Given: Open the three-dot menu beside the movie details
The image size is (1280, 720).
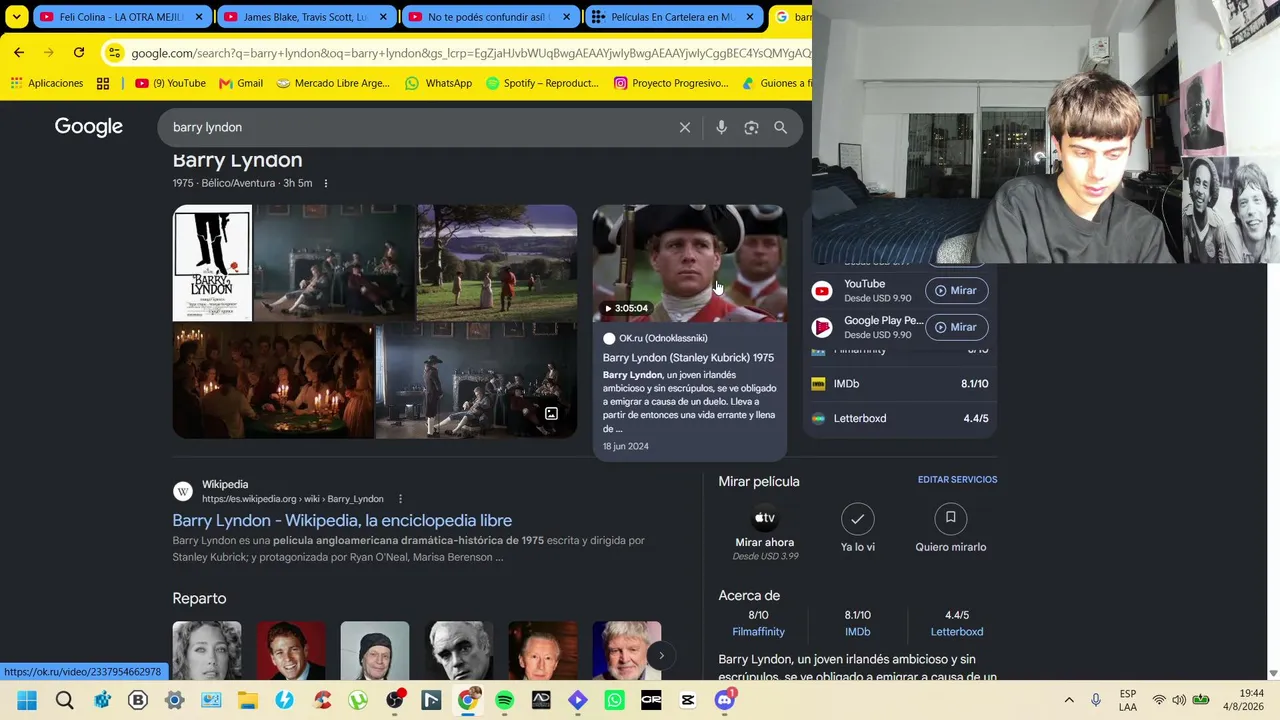Looking at the screenshot, I should 325,184.
